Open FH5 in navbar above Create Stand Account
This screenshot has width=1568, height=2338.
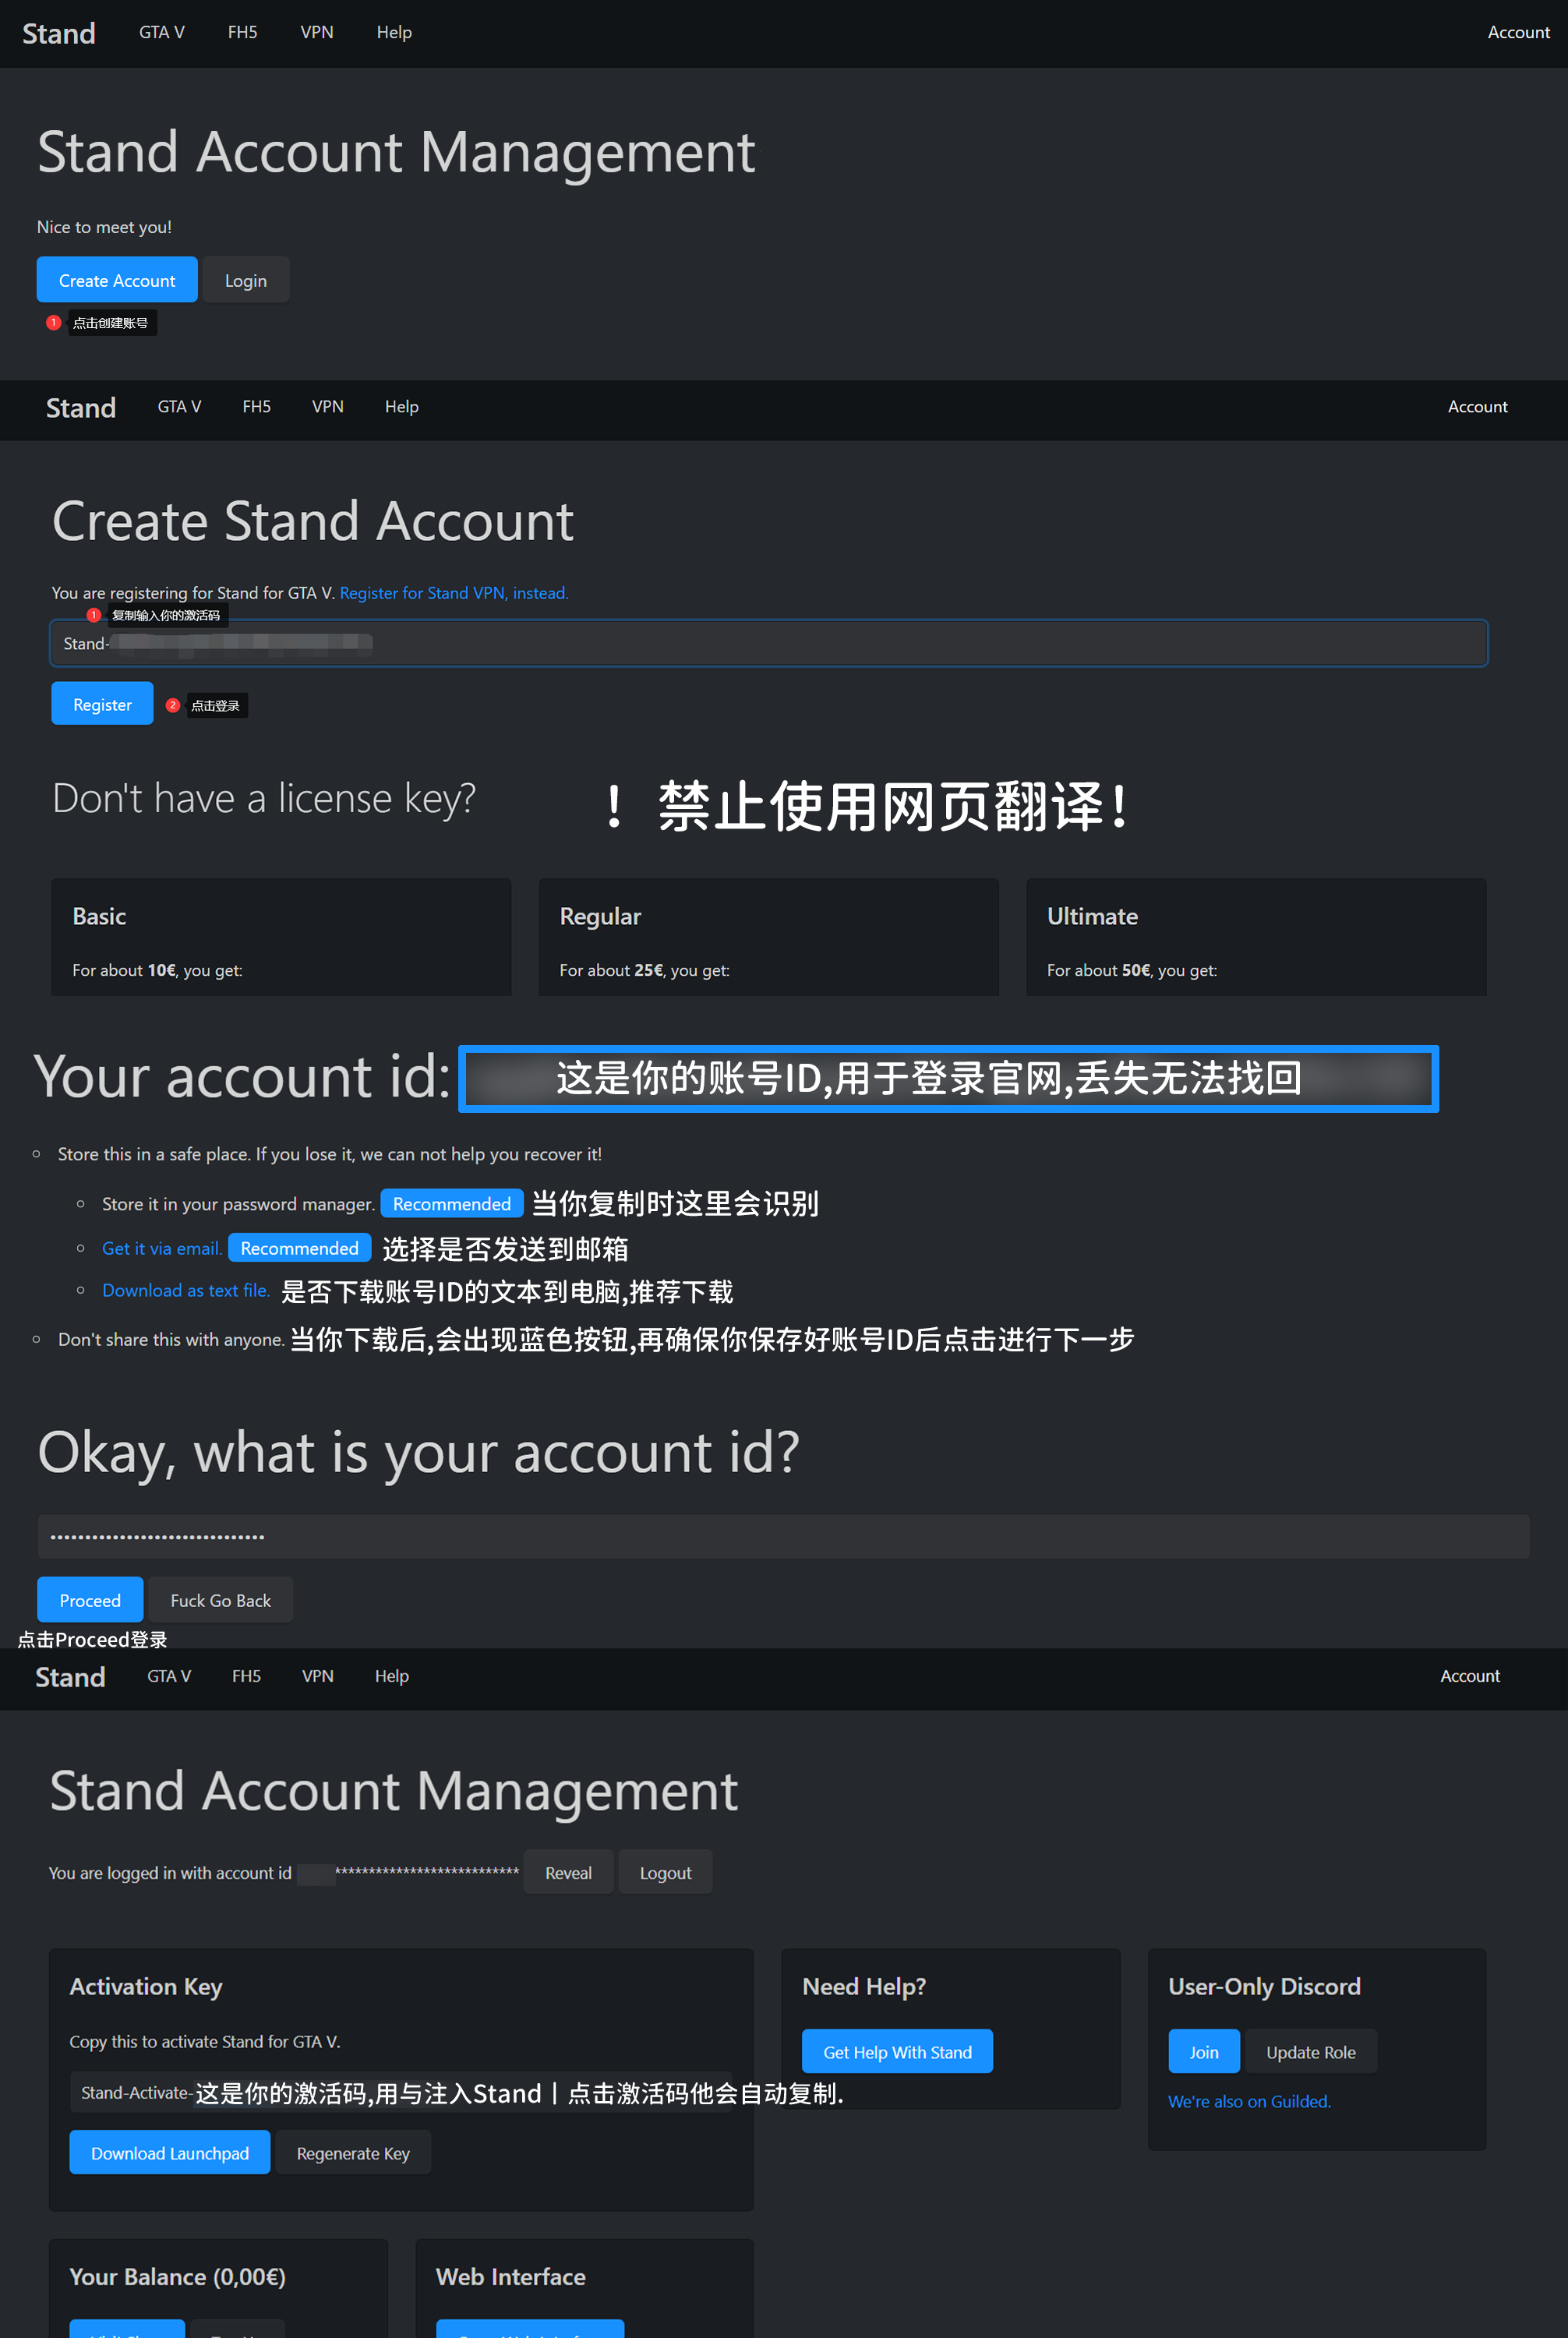257,406
